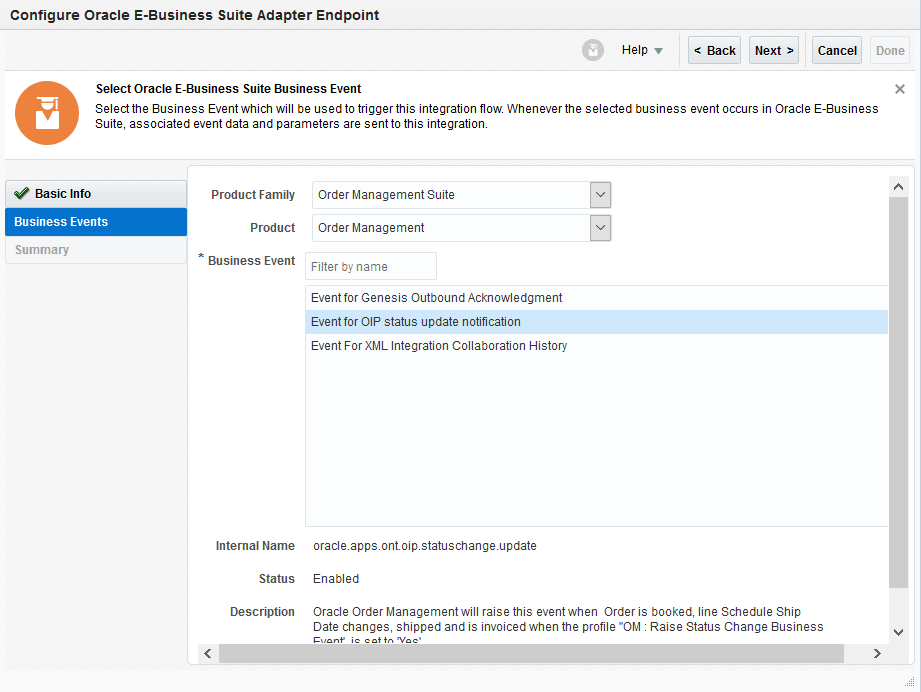Click the circular icon left of Help
This screenshot has height=692, width=921.
pos(592,49)
